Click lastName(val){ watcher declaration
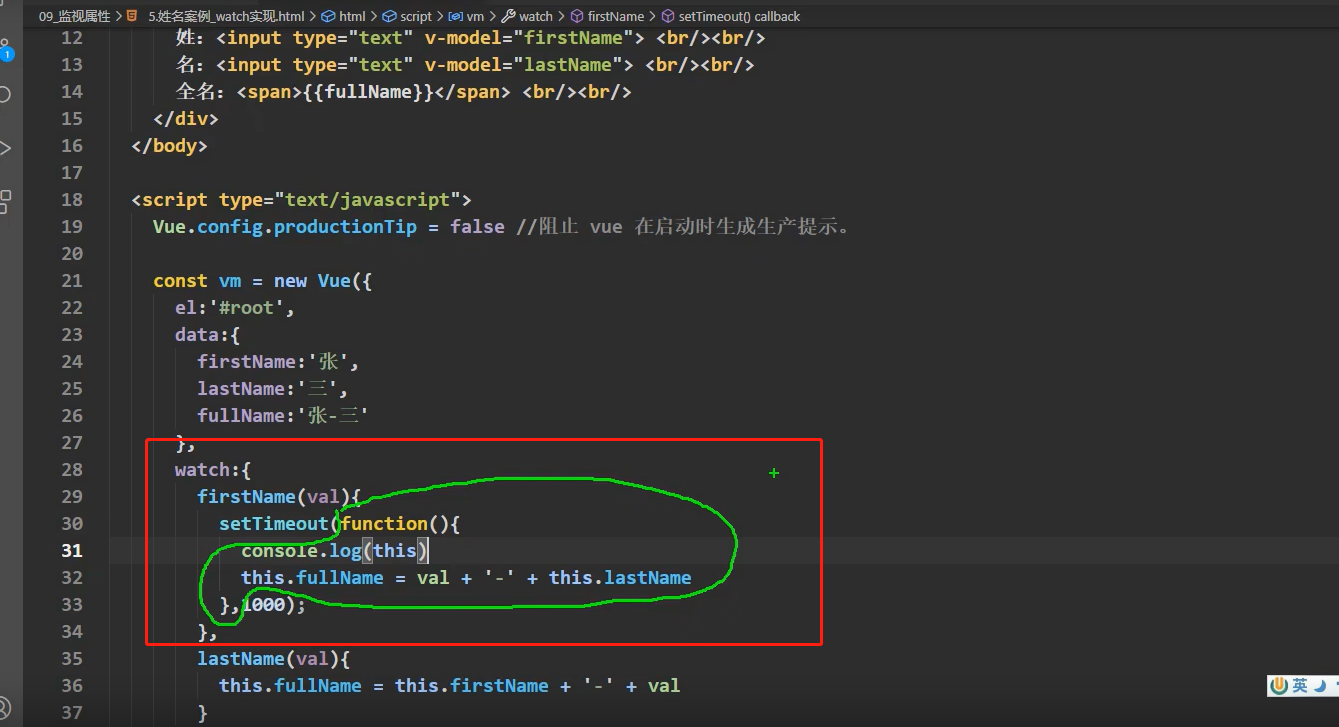The height and width of the screenshot is (727, 1339). tap(272, 659)
